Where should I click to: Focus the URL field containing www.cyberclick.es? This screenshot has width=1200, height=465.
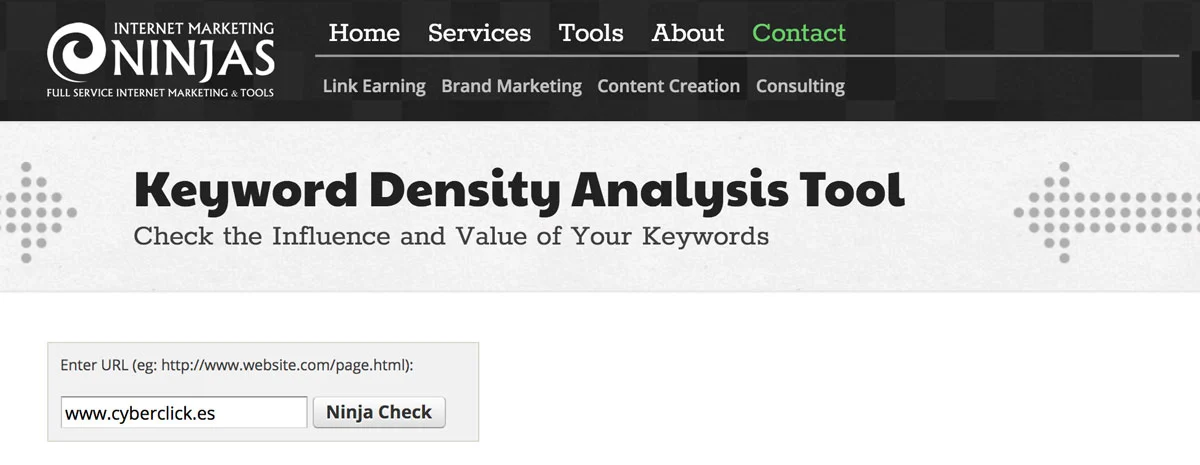[x=184, y=412]
